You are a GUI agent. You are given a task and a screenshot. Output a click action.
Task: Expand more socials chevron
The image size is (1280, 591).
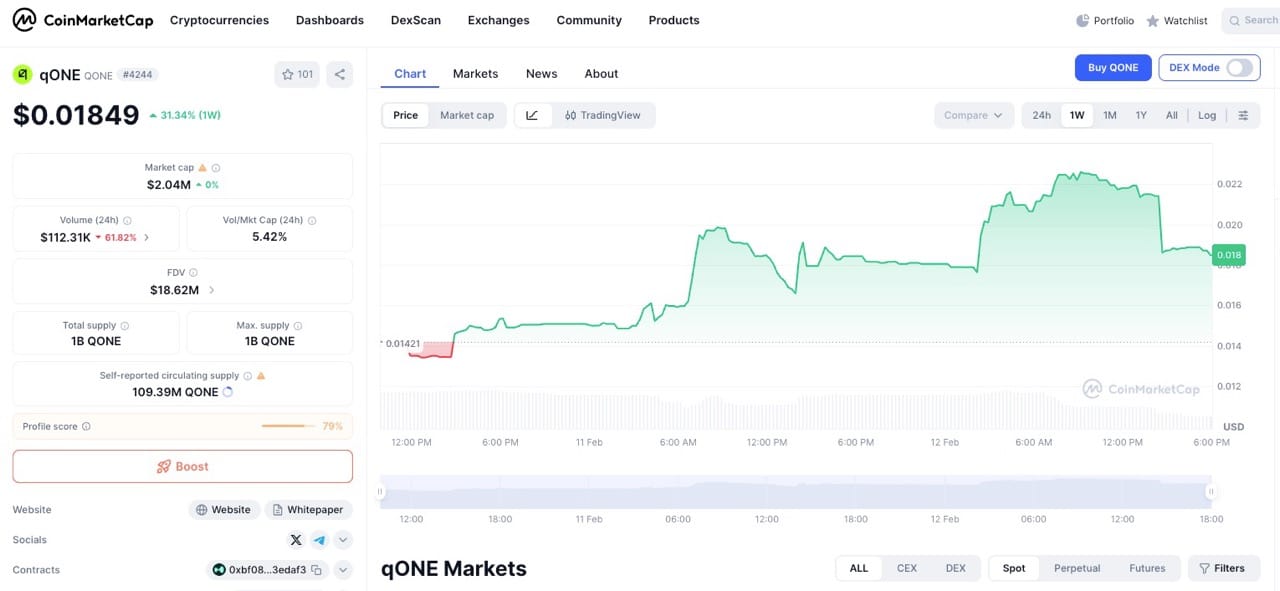click(343, 540)
